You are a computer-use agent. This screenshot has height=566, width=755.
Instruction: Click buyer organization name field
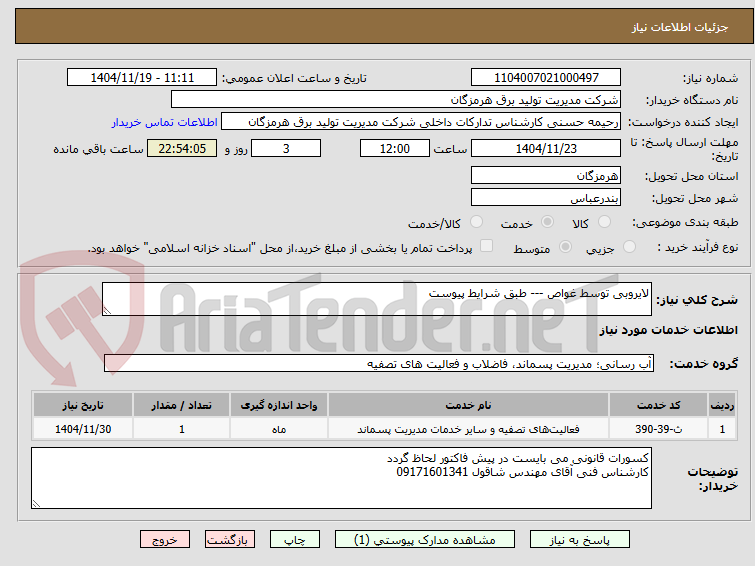[396, 100]
